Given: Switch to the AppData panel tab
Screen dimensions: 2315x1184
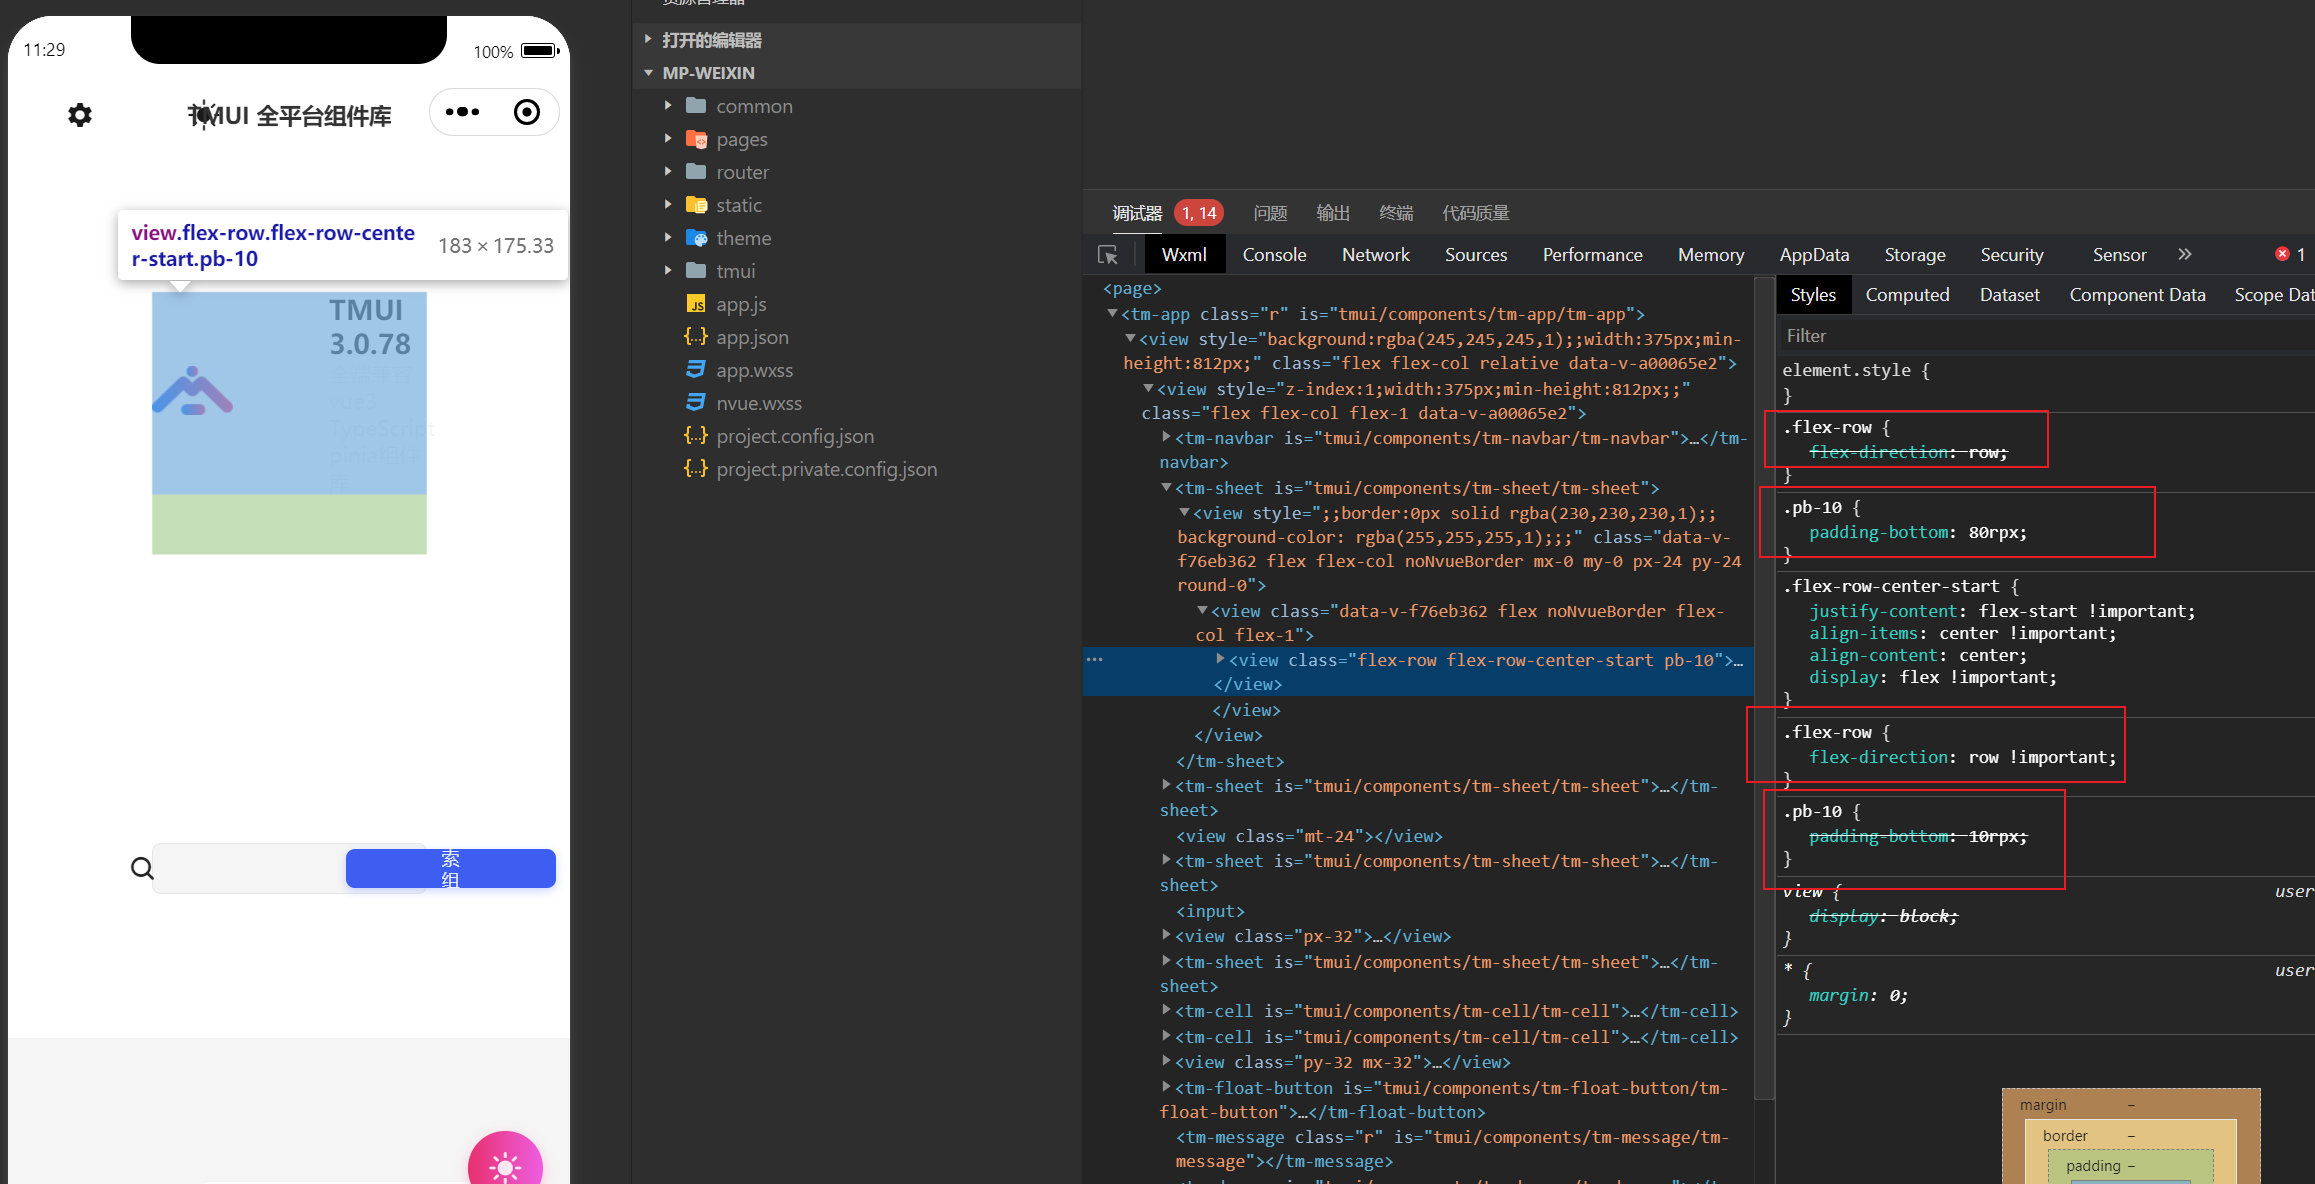Looking at the screenshot, I should tap(1814, 255).
